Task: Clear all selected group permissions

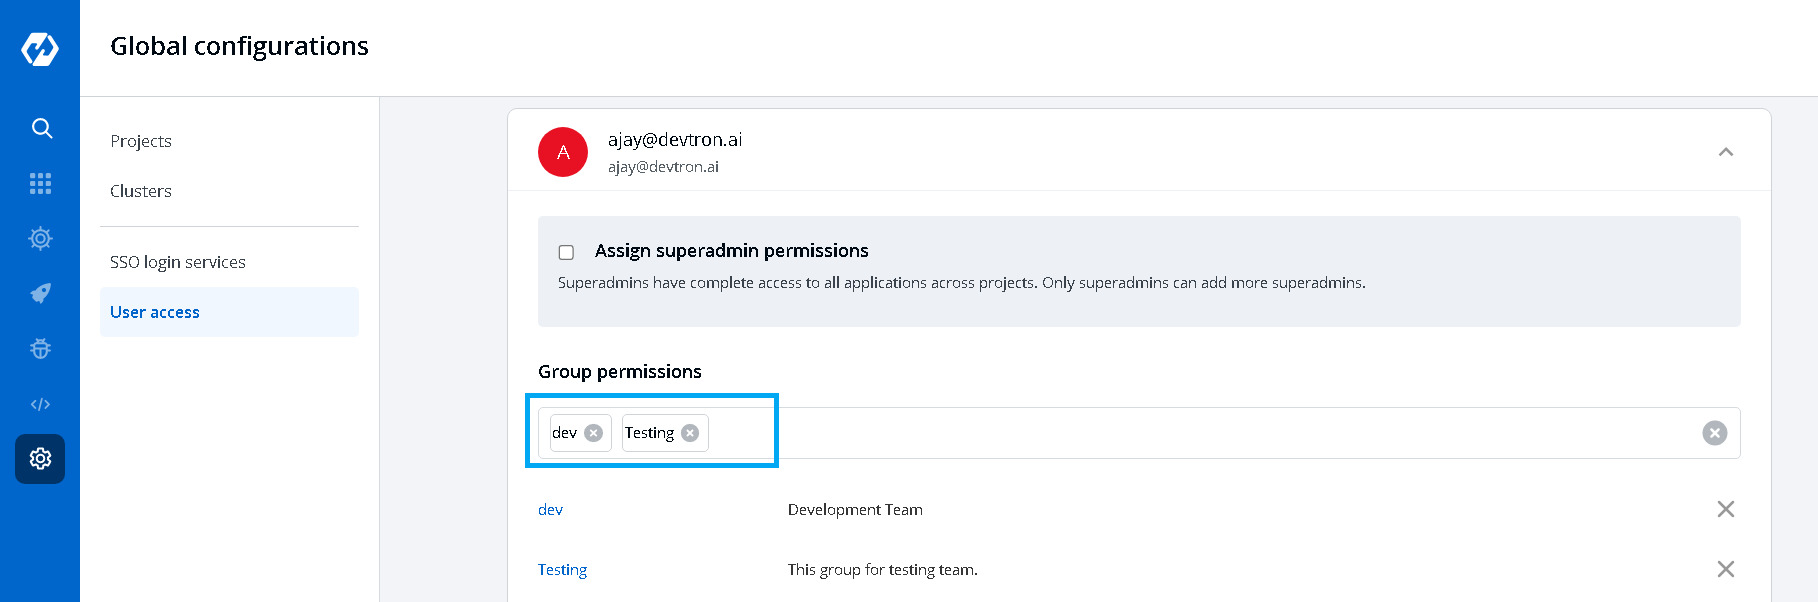Action: tap(1714, 433)
